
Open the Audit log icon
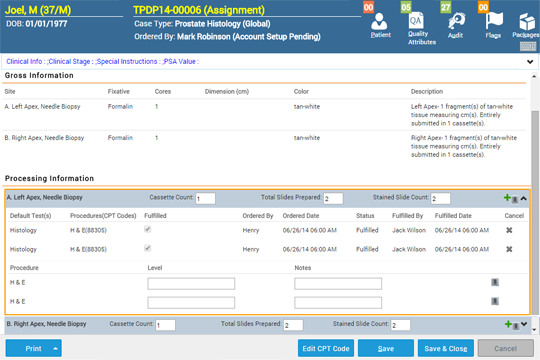[x=456, y=21]
